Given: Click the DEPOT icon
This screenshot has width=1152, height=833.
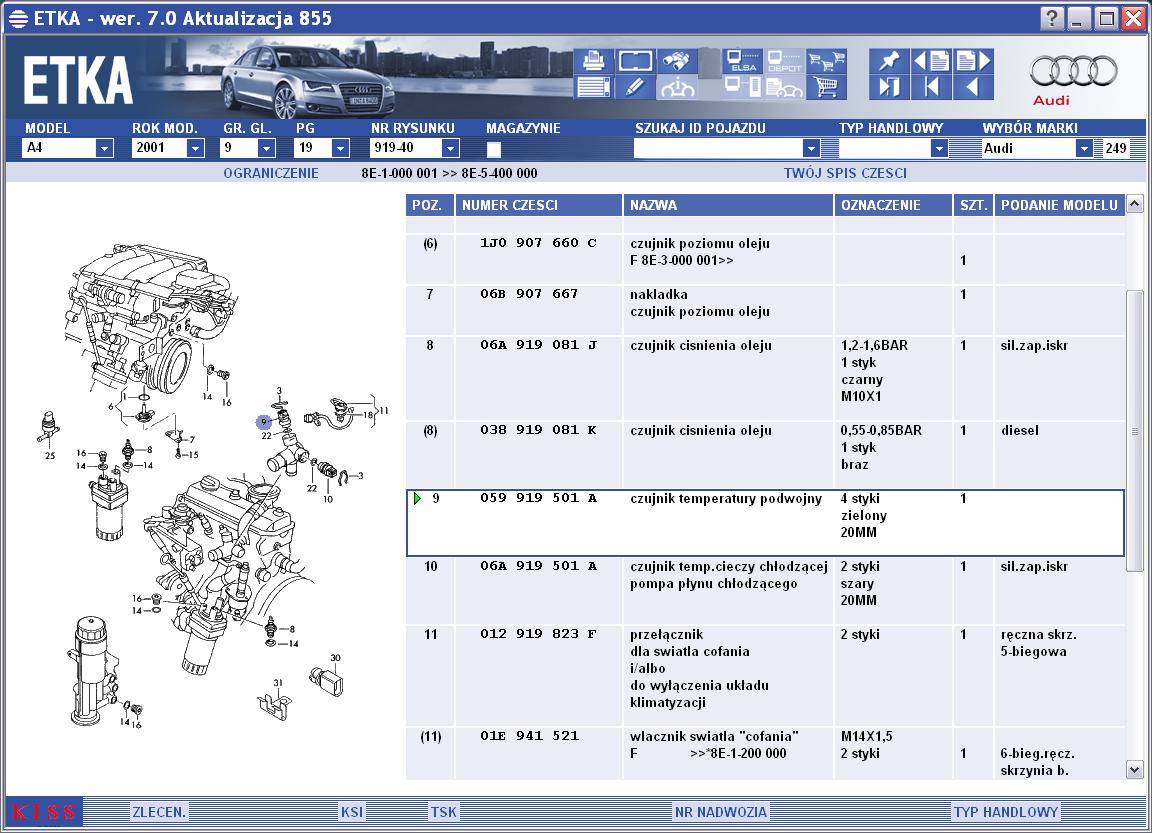Looking at the screenshot, I should [784, 61].
